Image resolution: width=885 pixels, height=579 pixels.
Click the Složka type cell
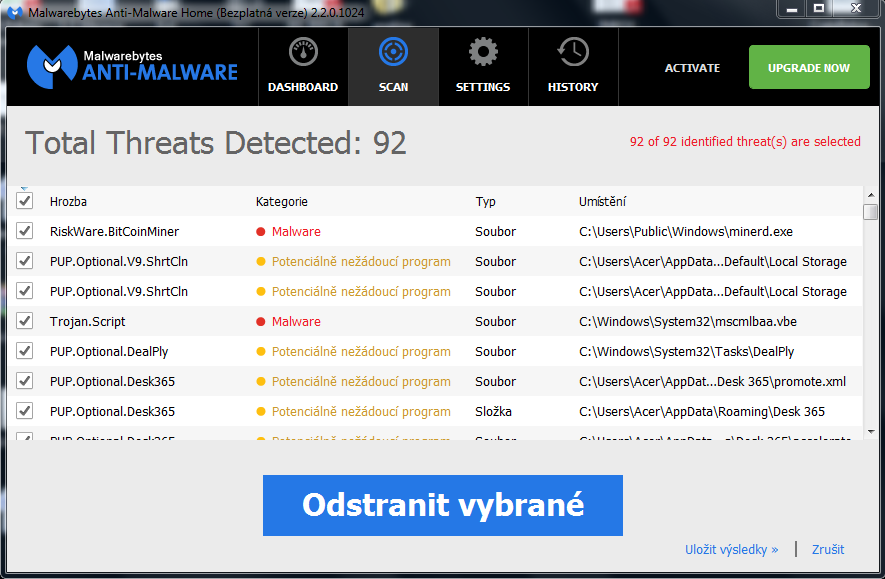tap(493, 411)
